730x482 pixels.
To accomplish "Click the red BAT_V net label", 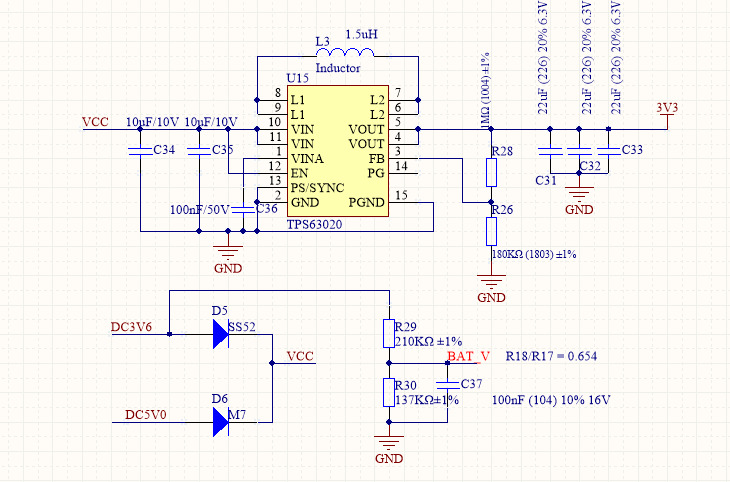I will point(468,356).
